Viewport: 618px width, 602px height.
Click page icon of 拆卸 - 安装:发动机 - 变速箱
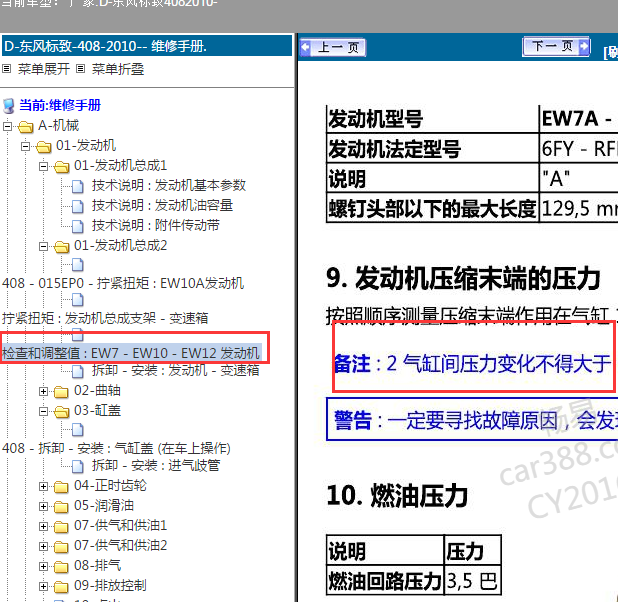(78, 371)
